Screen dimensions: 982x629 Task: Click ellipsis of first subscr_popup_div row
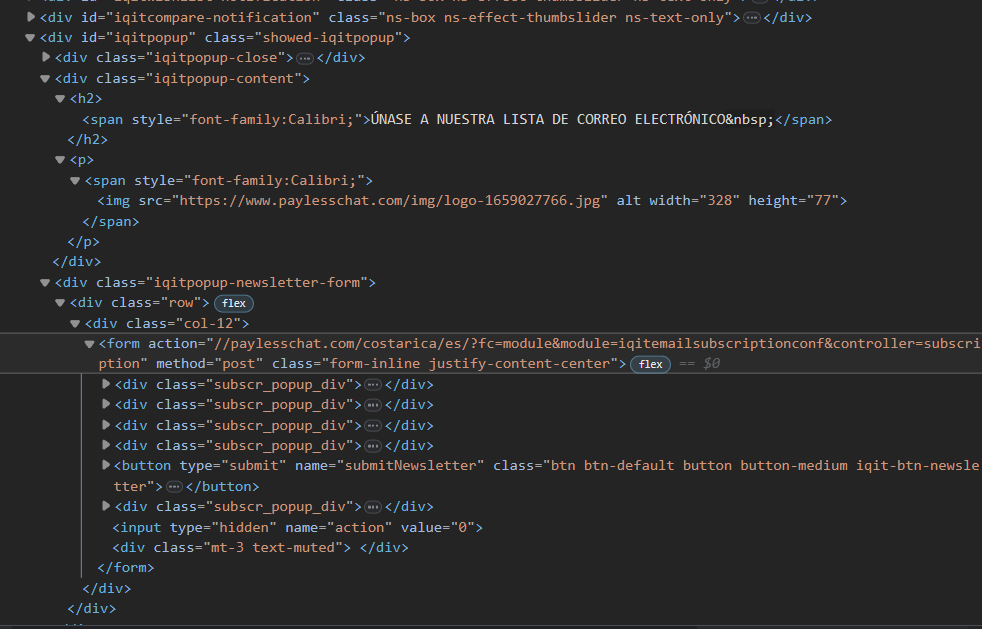point(373,385)
